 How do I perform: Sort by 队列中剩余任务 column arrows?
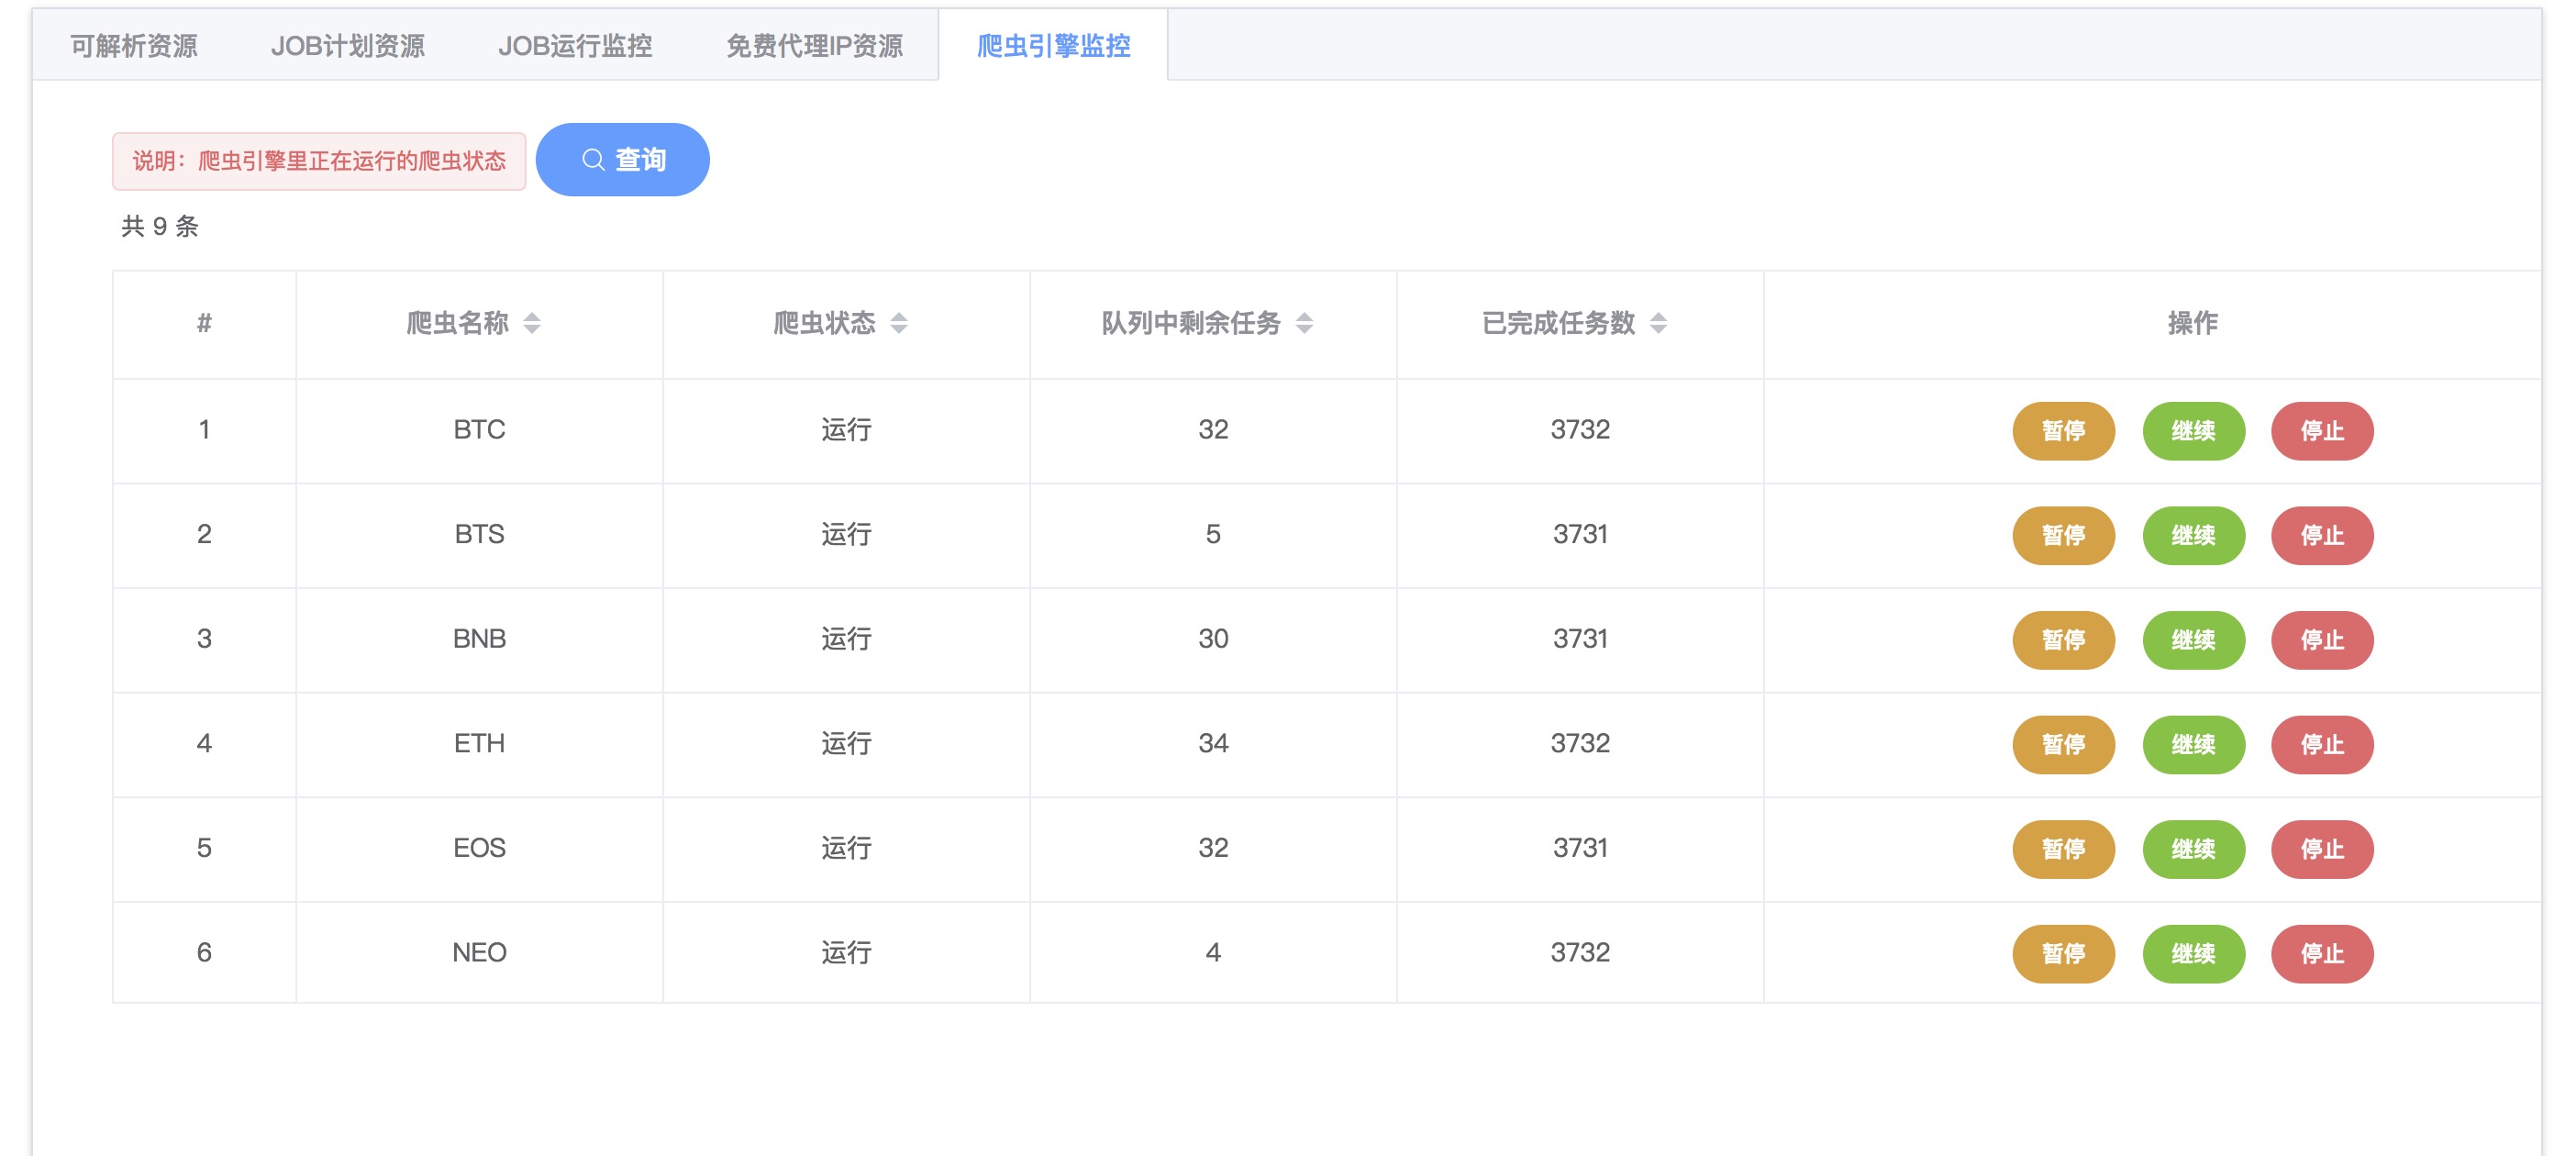[x=1304, y=323]
